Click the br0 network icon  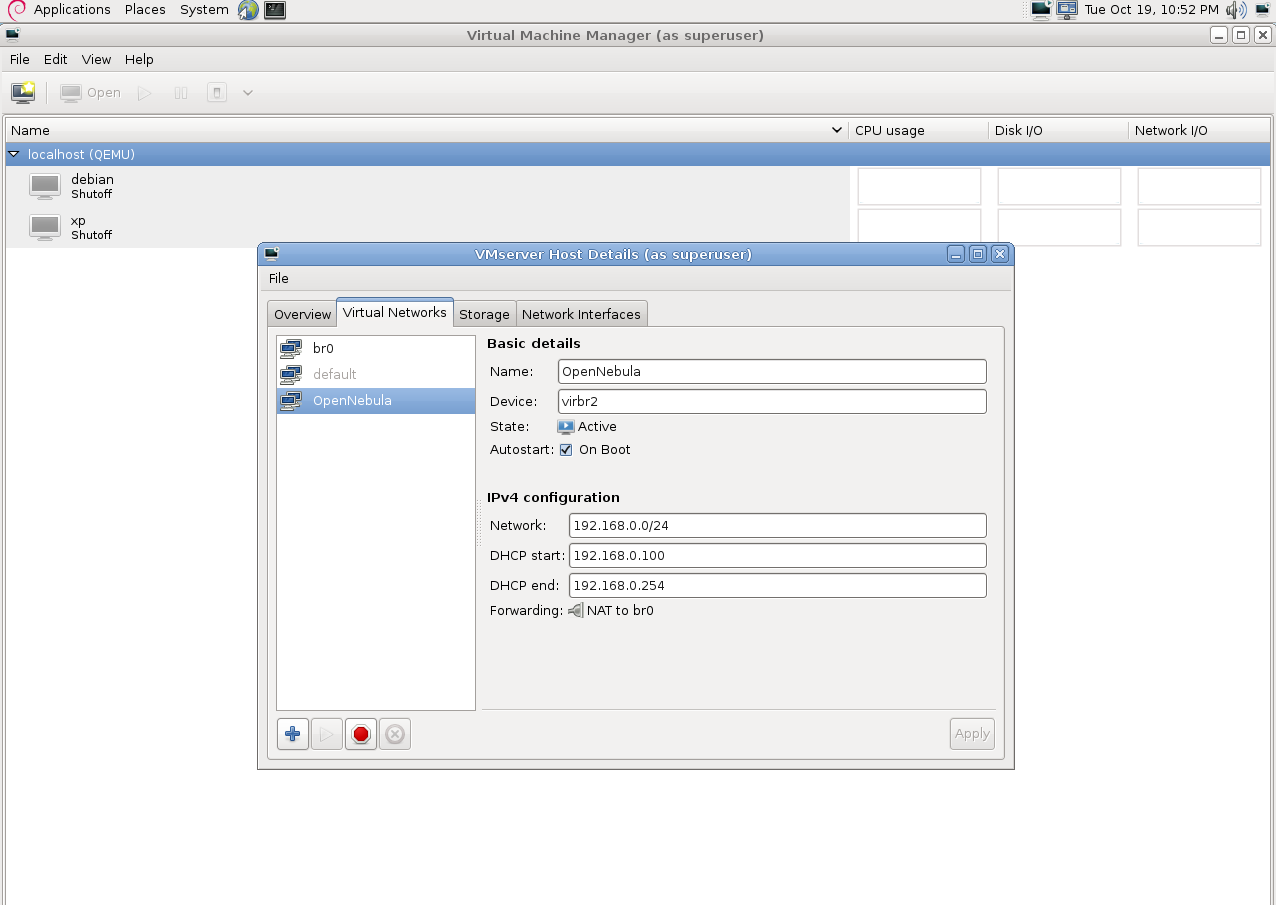point(291,348)
